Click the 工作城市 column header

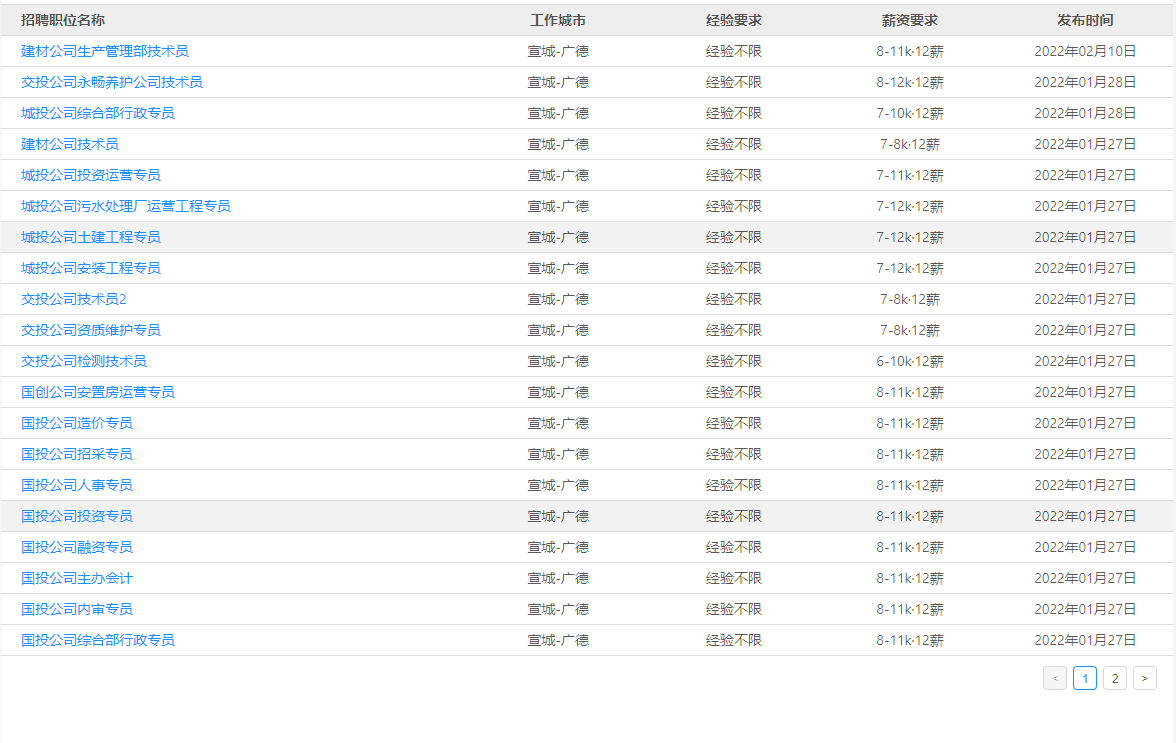click(558, 20)
